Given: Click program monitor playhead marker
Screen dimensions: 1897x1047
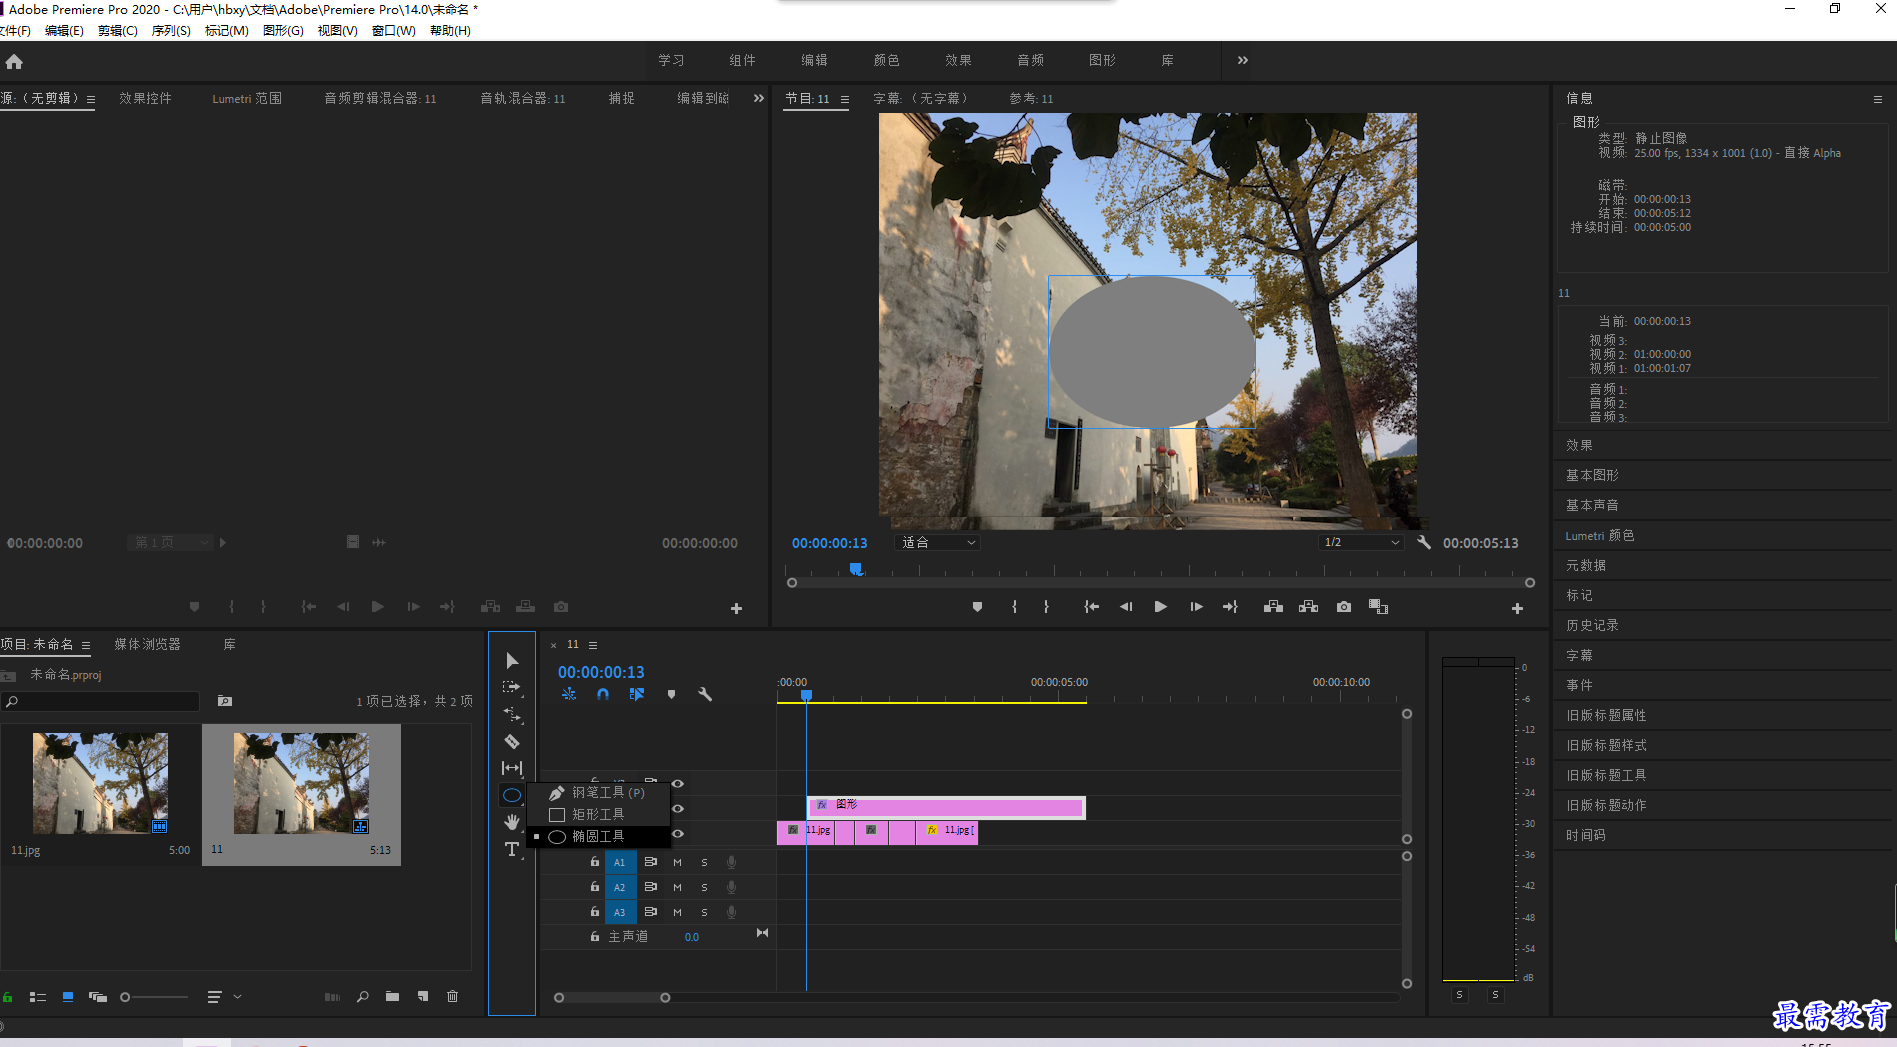Looking at the screenshot, I should [856, 568].
